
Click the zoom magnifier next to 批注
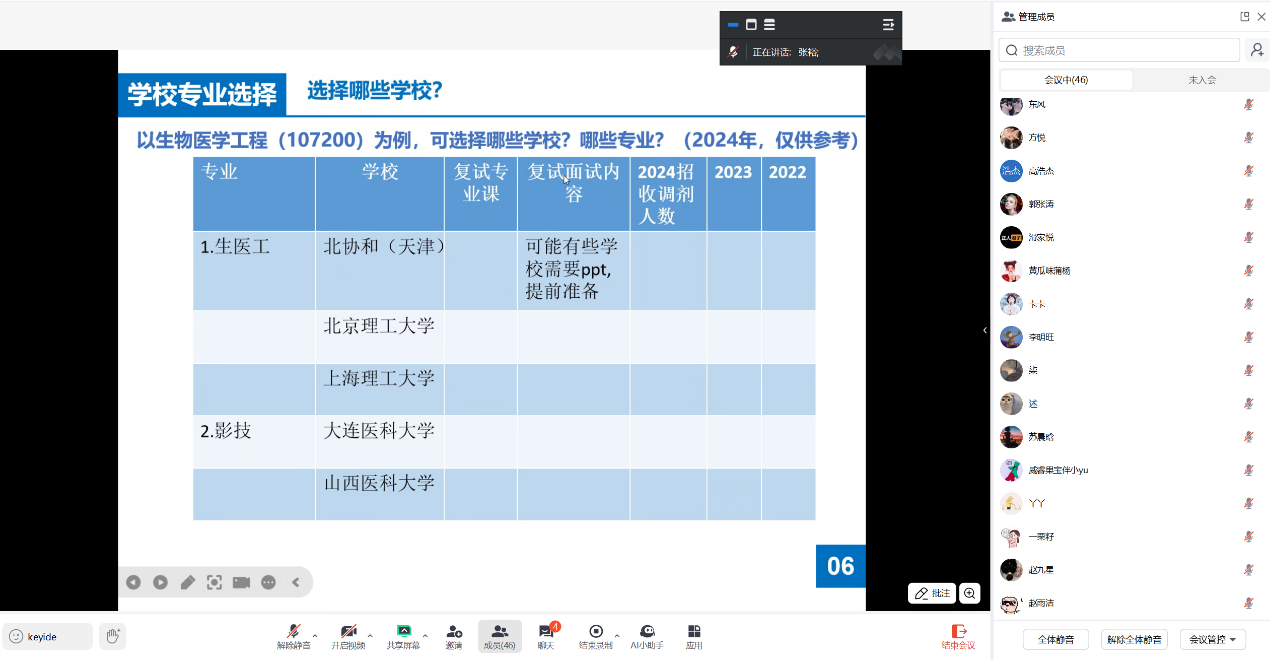pyautogui.click(x=969, y=593)
